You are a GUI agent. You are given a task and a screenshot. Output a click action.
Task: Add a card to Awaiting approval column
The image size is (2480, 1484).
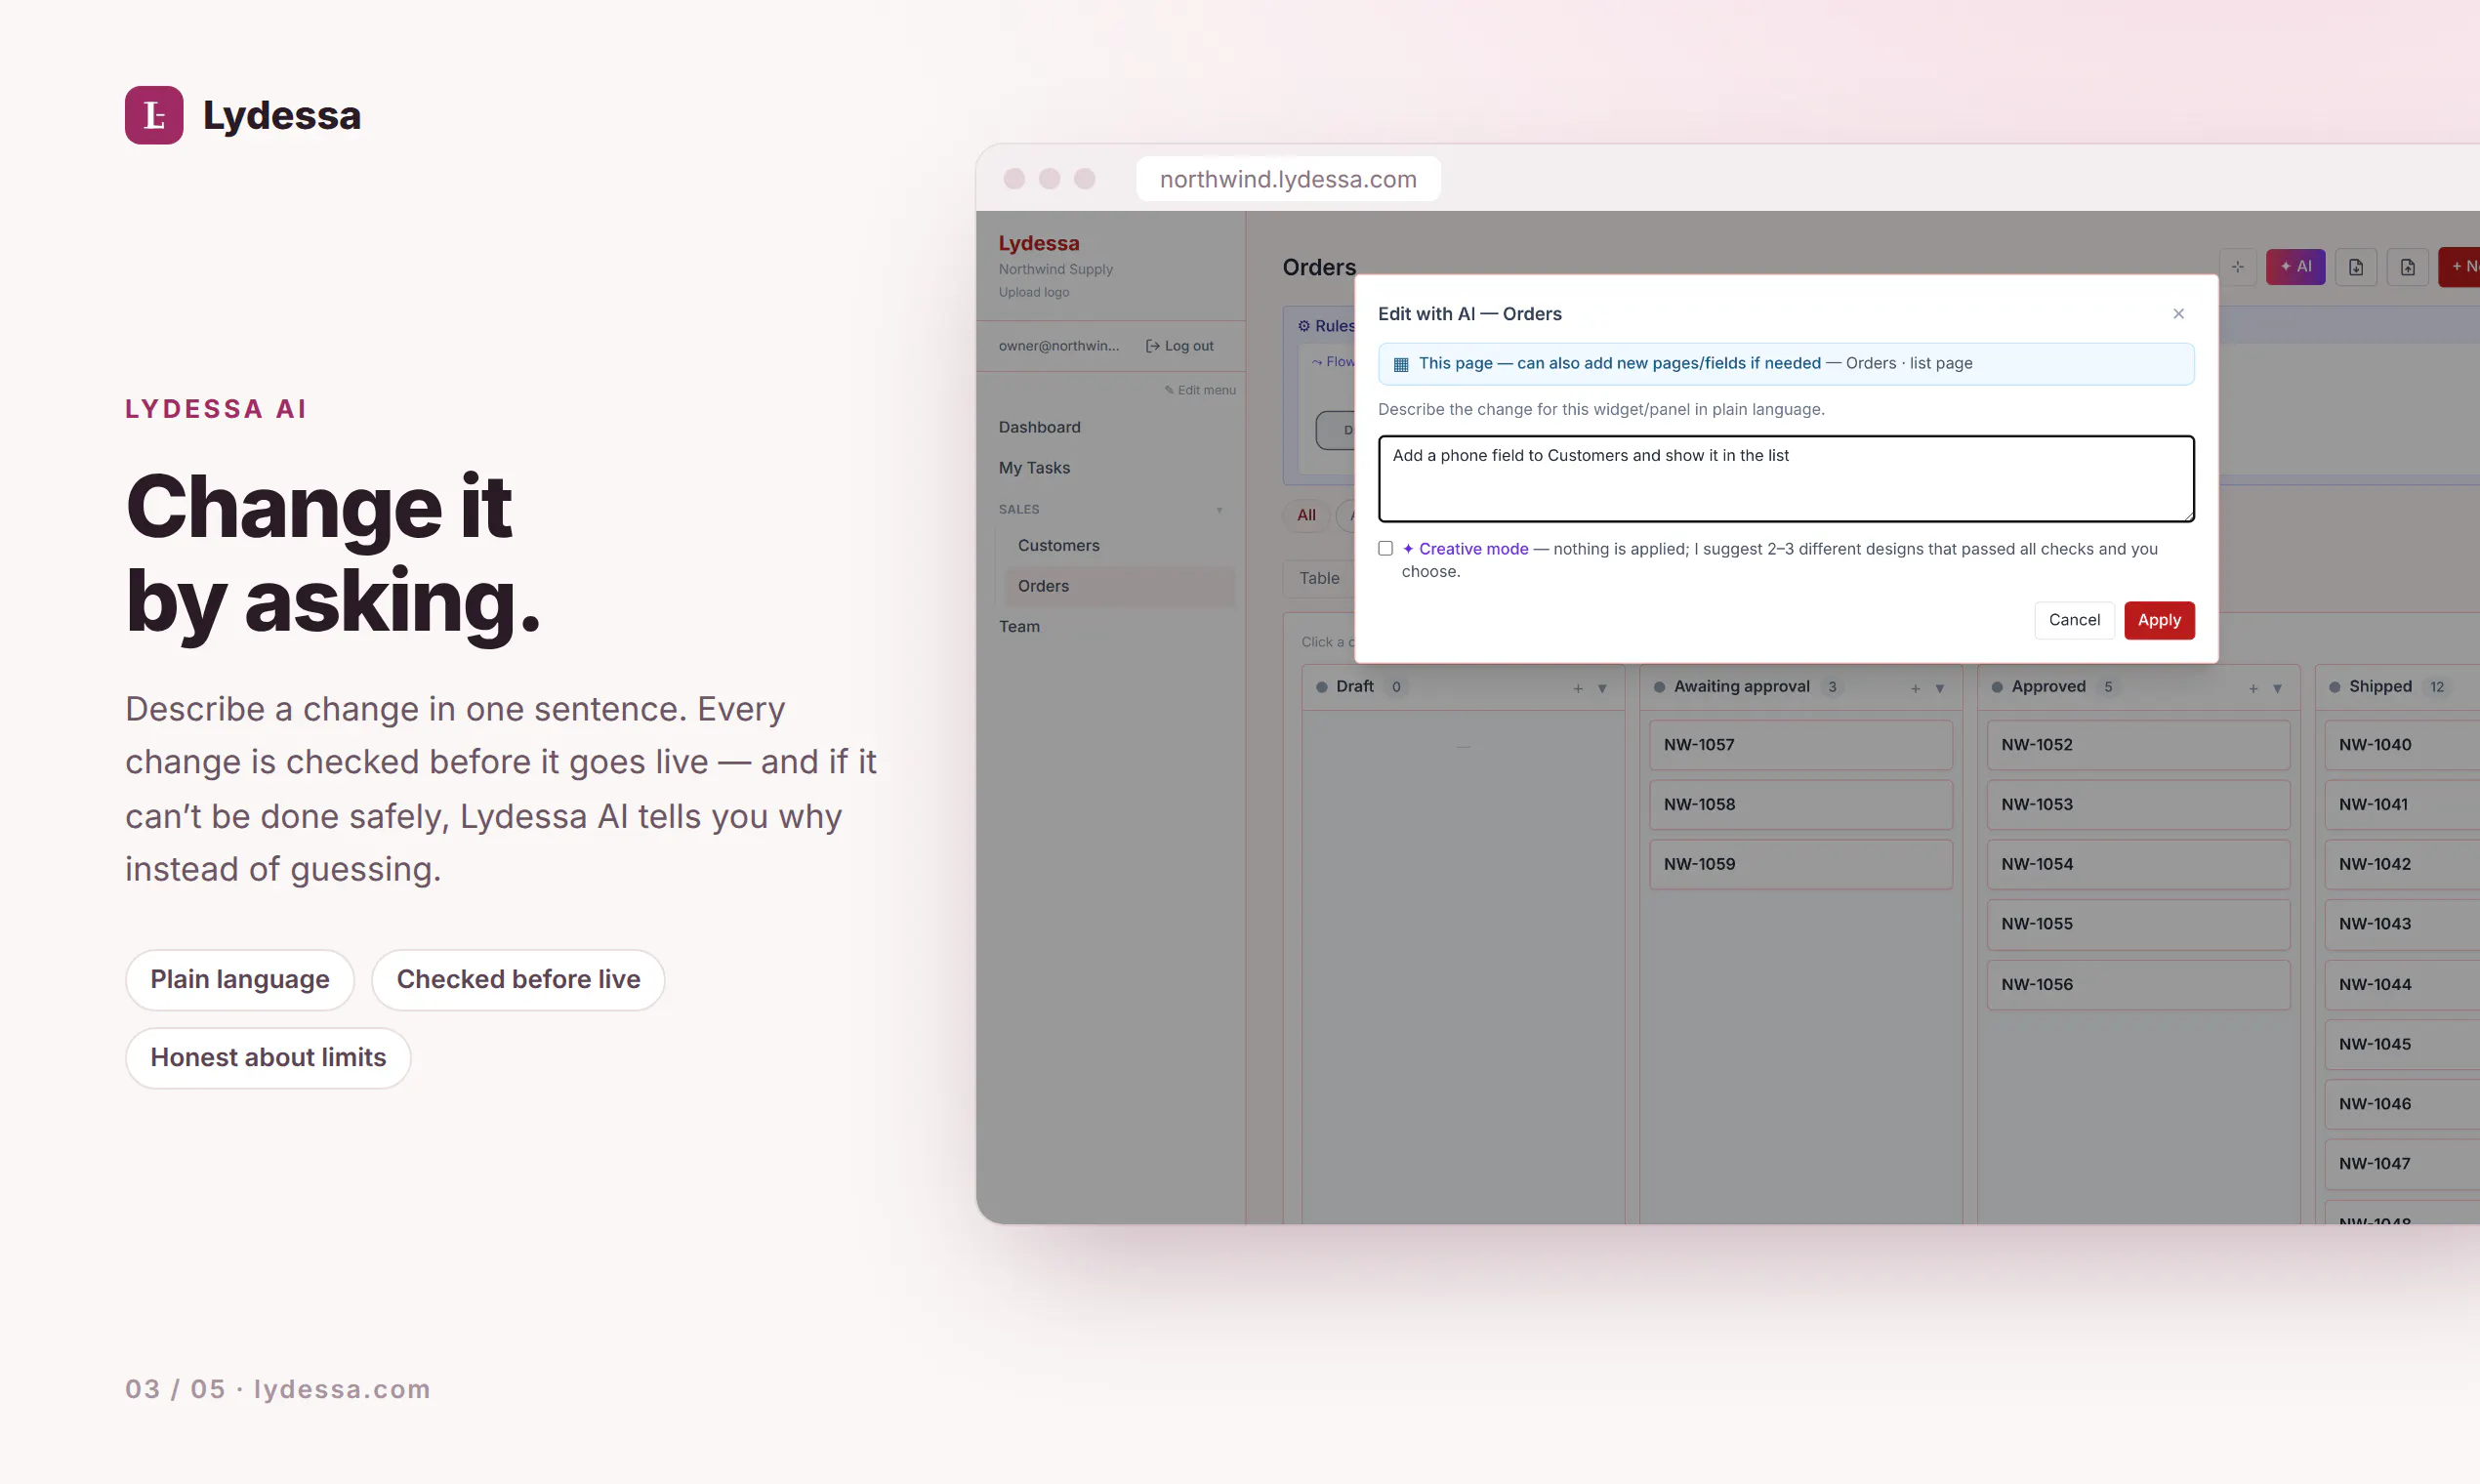[1915, 688]
